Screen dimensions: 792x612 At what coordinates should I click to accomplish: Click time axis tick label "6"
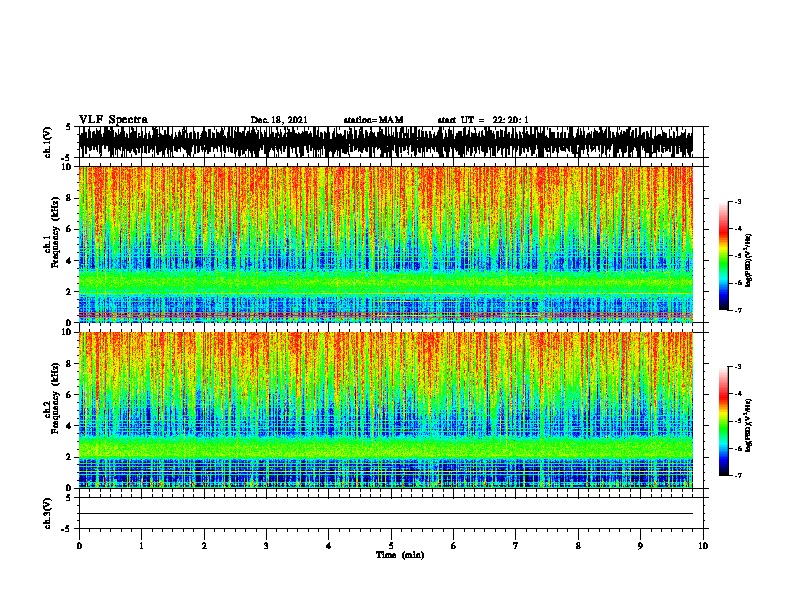coord(454,546)
